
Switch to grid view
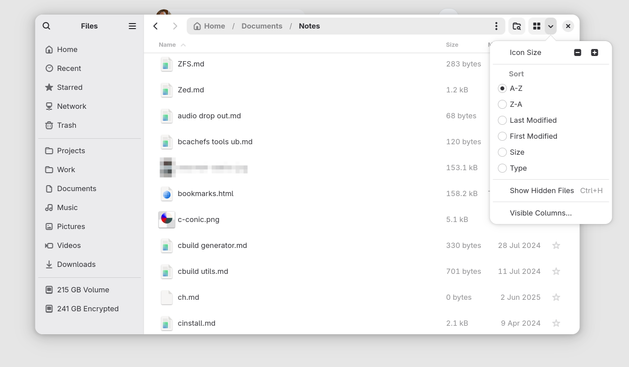536,26
